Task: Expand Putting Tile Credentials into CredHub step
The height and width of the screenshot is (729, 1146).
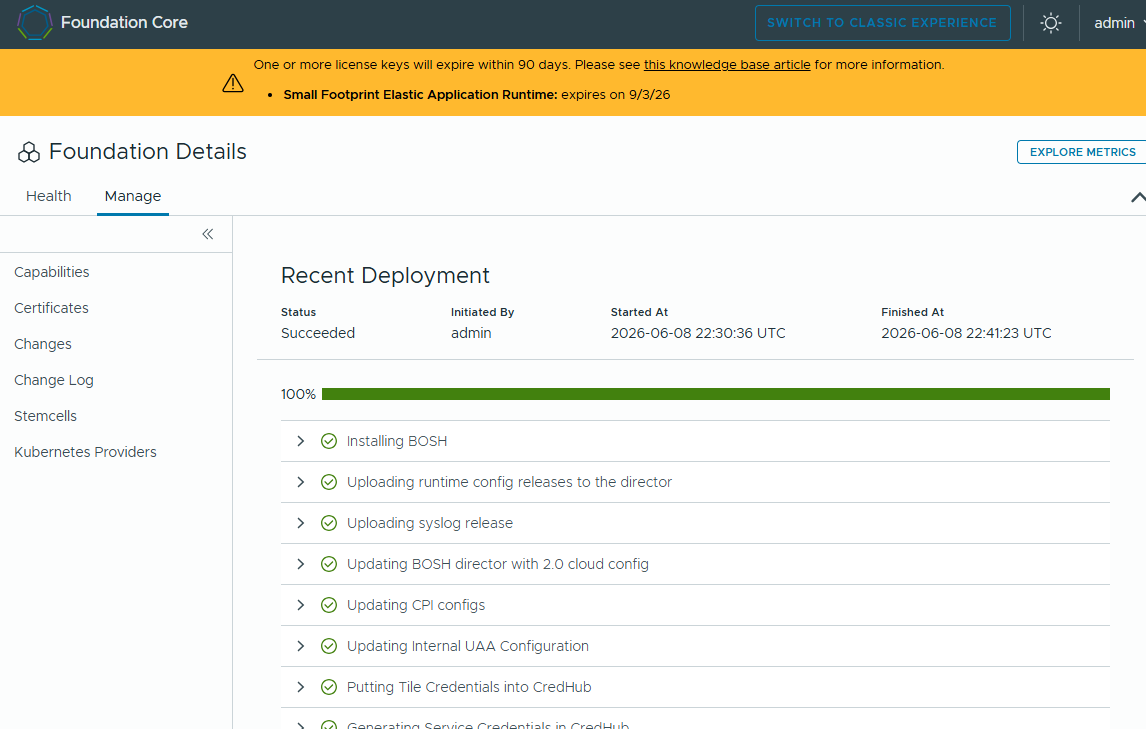Action: coord(300,687)
